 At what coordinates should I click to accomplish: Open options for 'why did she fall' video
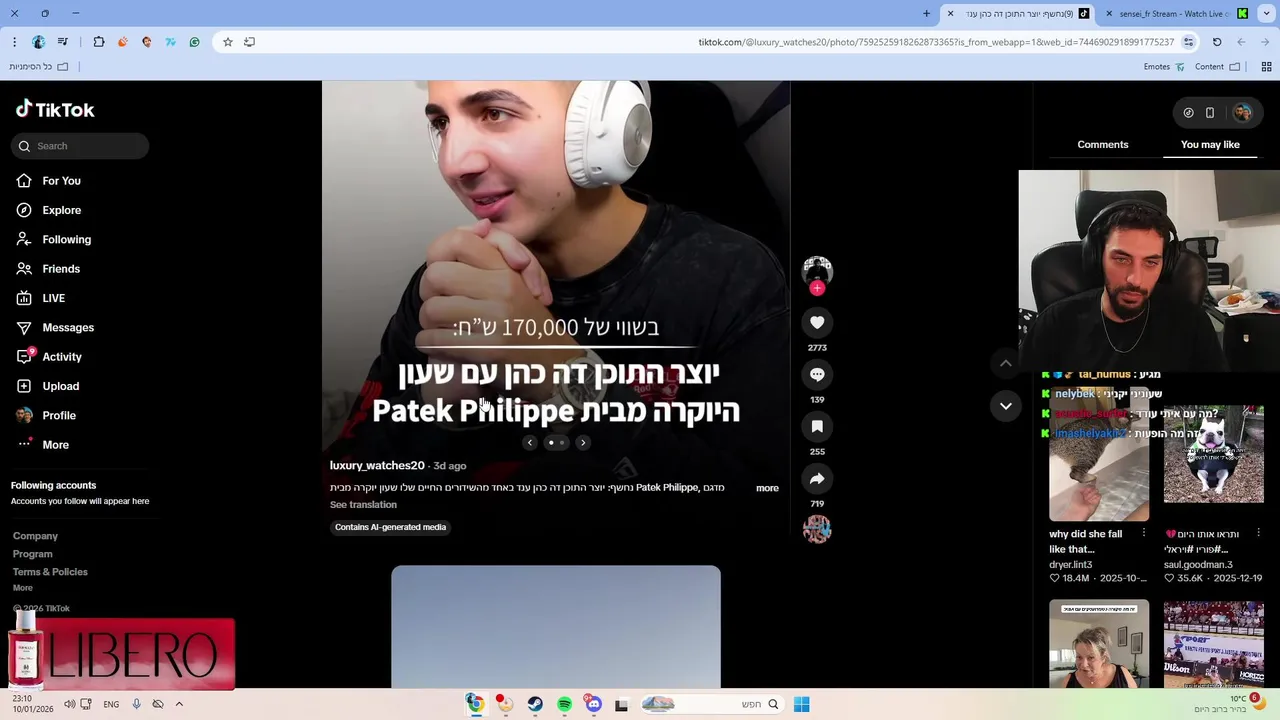click(1143, 534)
